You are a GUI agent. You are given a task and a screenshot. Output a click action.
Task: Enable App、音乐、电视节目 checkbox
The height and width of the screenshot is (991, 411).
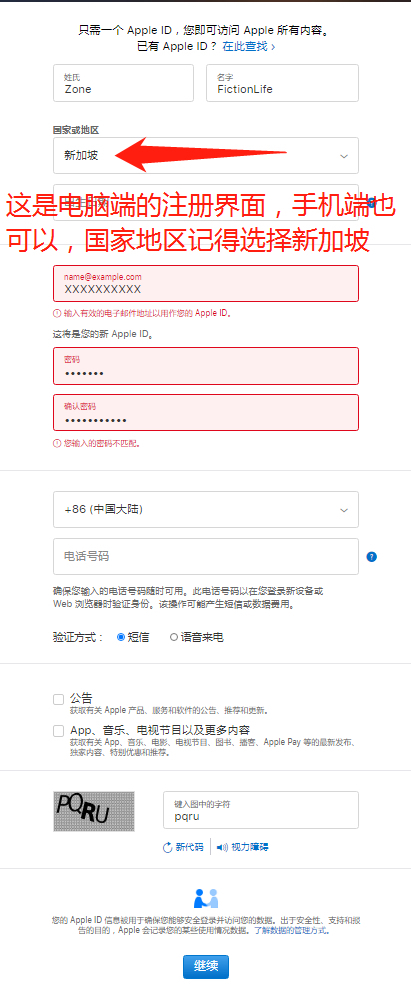coord(59,731)
